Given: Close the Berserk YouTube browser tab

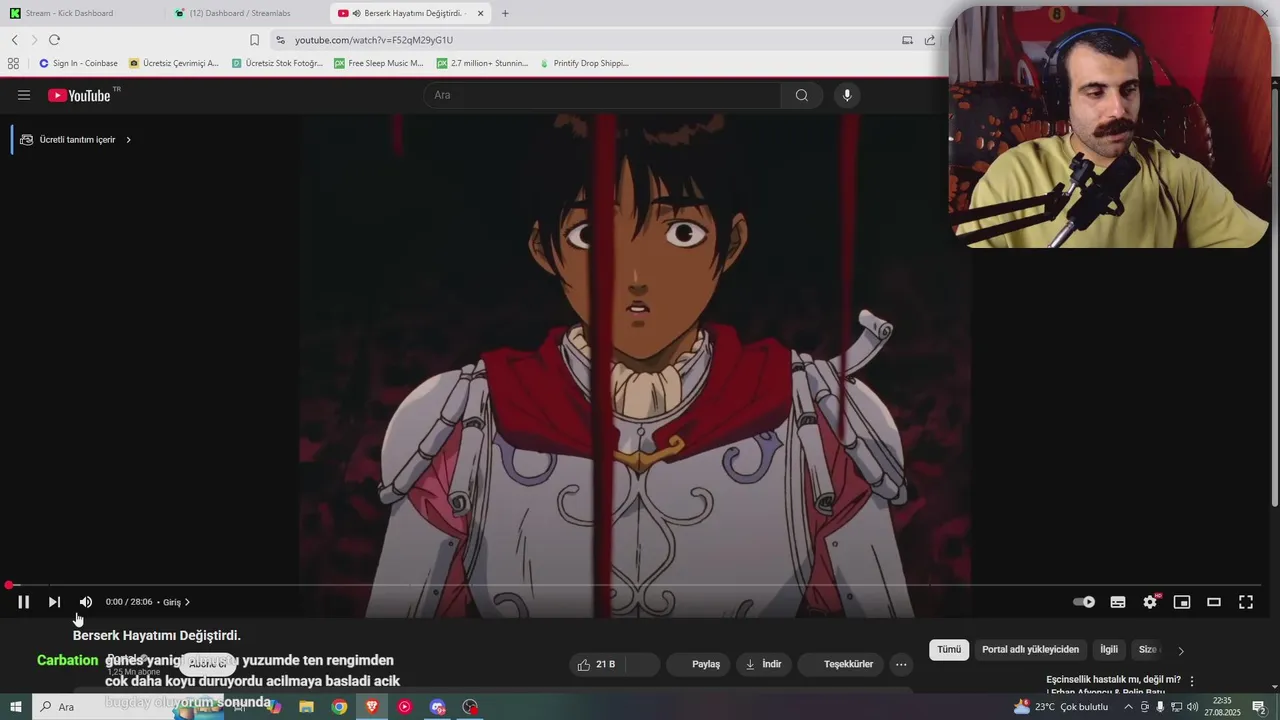Looking at the screenshot, I should [x=480, y=13].
